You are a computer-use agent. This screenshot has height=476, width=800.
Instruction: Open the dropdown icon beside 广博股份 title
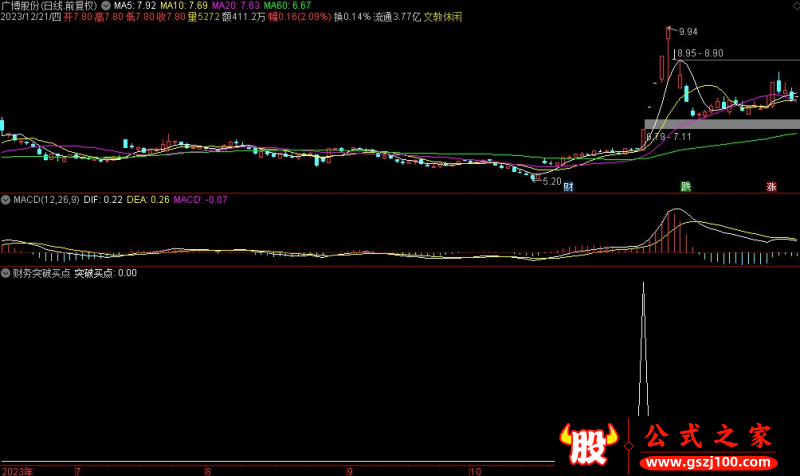pos(106,6)
